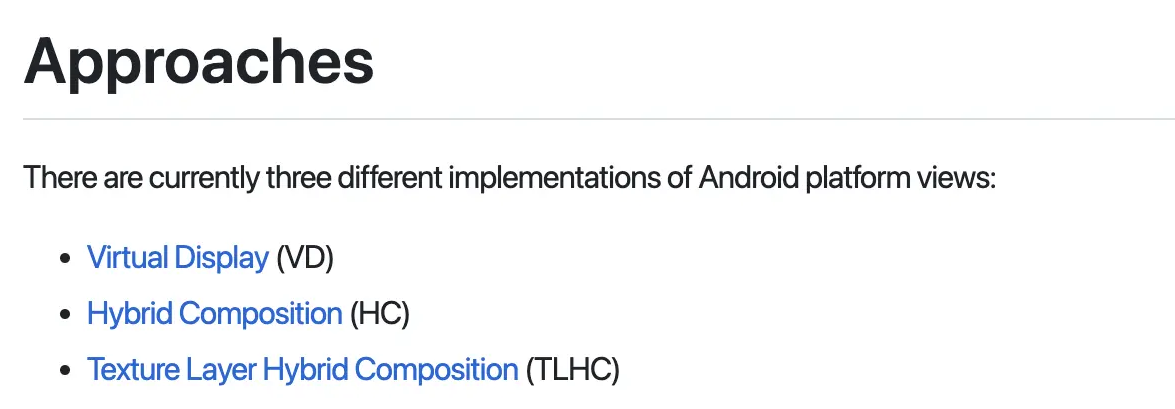Click the bullet before Hybrid Composition (HC)
Image resolution: width=1175 pixels, height=409 pixels.
pos(65,315)
